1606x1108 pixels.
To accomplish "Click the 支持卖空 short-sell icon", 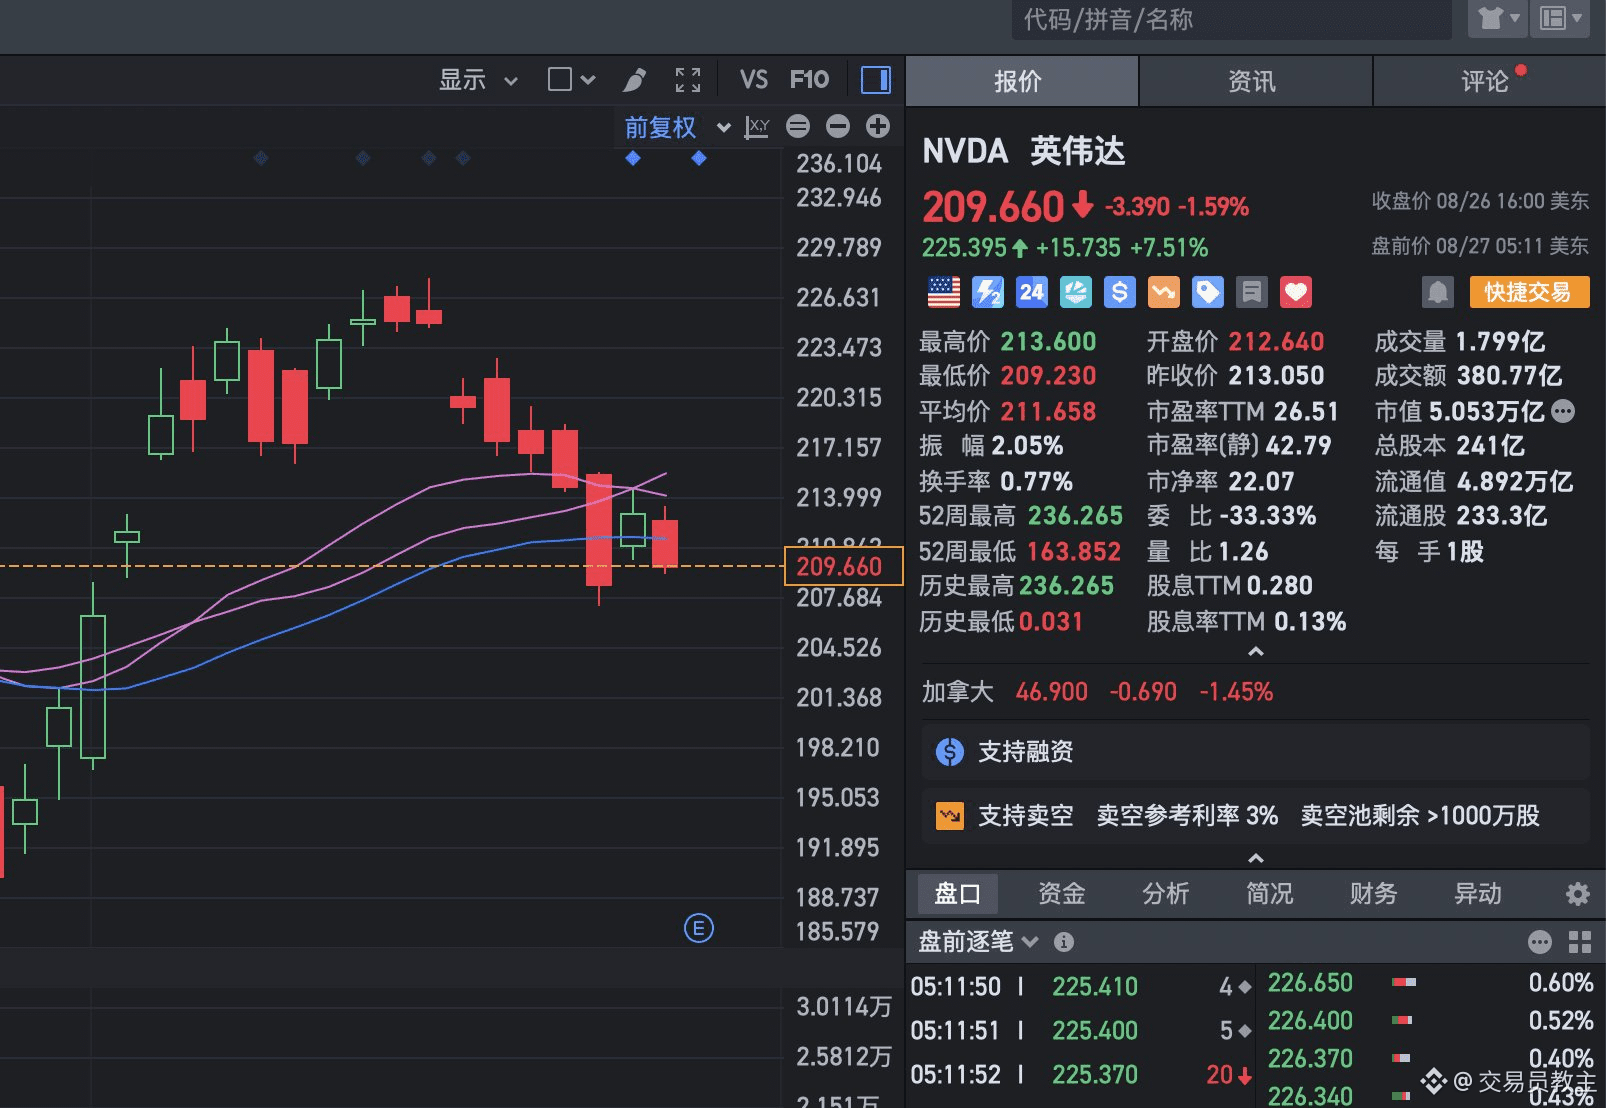I will pyautogui.click(x=950, y=816).
